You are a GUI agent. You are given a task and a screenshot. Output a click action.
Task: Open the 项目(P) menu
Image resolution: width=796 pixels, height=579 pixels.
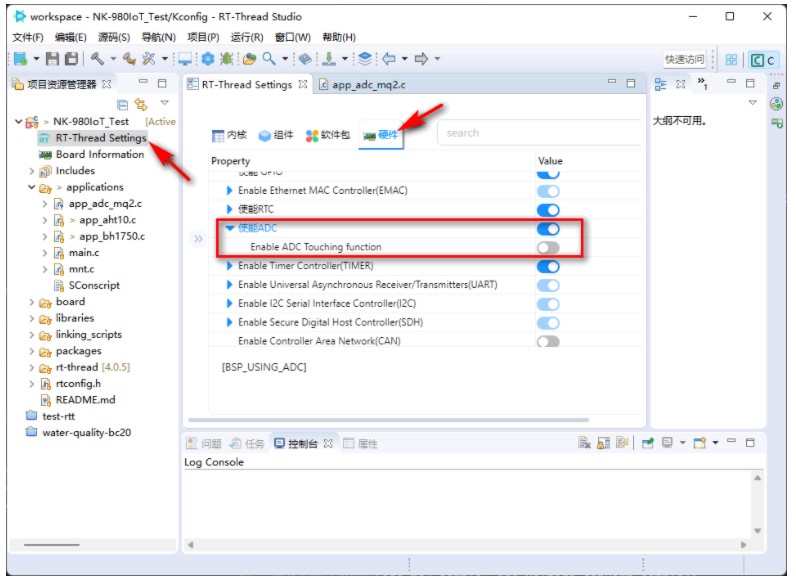tap(203, 37)
